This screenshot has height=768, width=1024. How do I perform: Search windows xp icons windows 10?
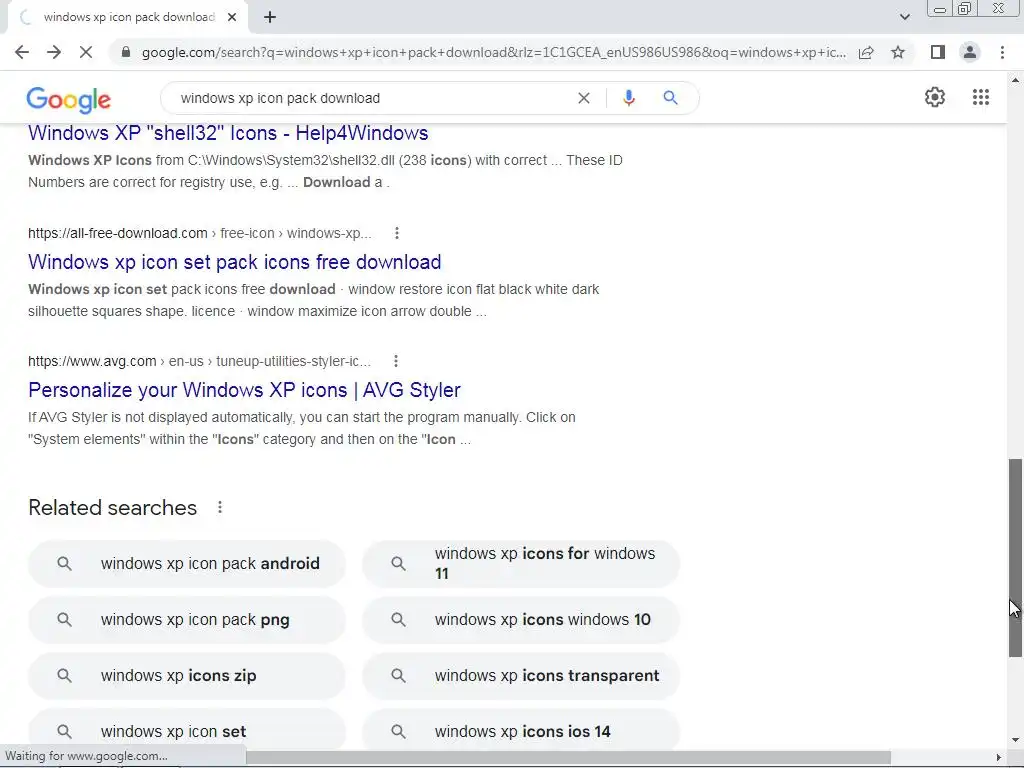pos(521,620)
